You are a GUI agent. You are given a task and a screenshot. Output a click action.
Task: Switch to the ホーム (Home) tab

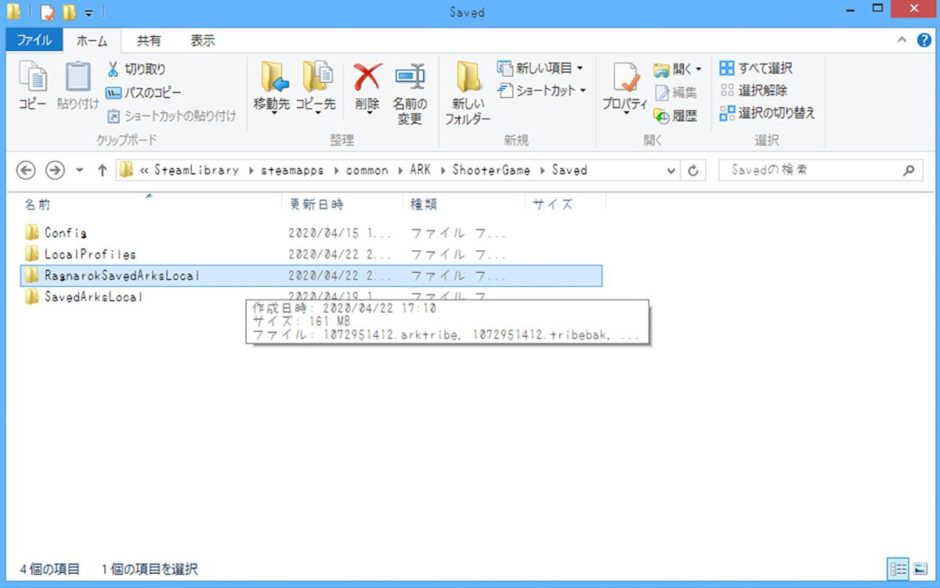[92, 41]
